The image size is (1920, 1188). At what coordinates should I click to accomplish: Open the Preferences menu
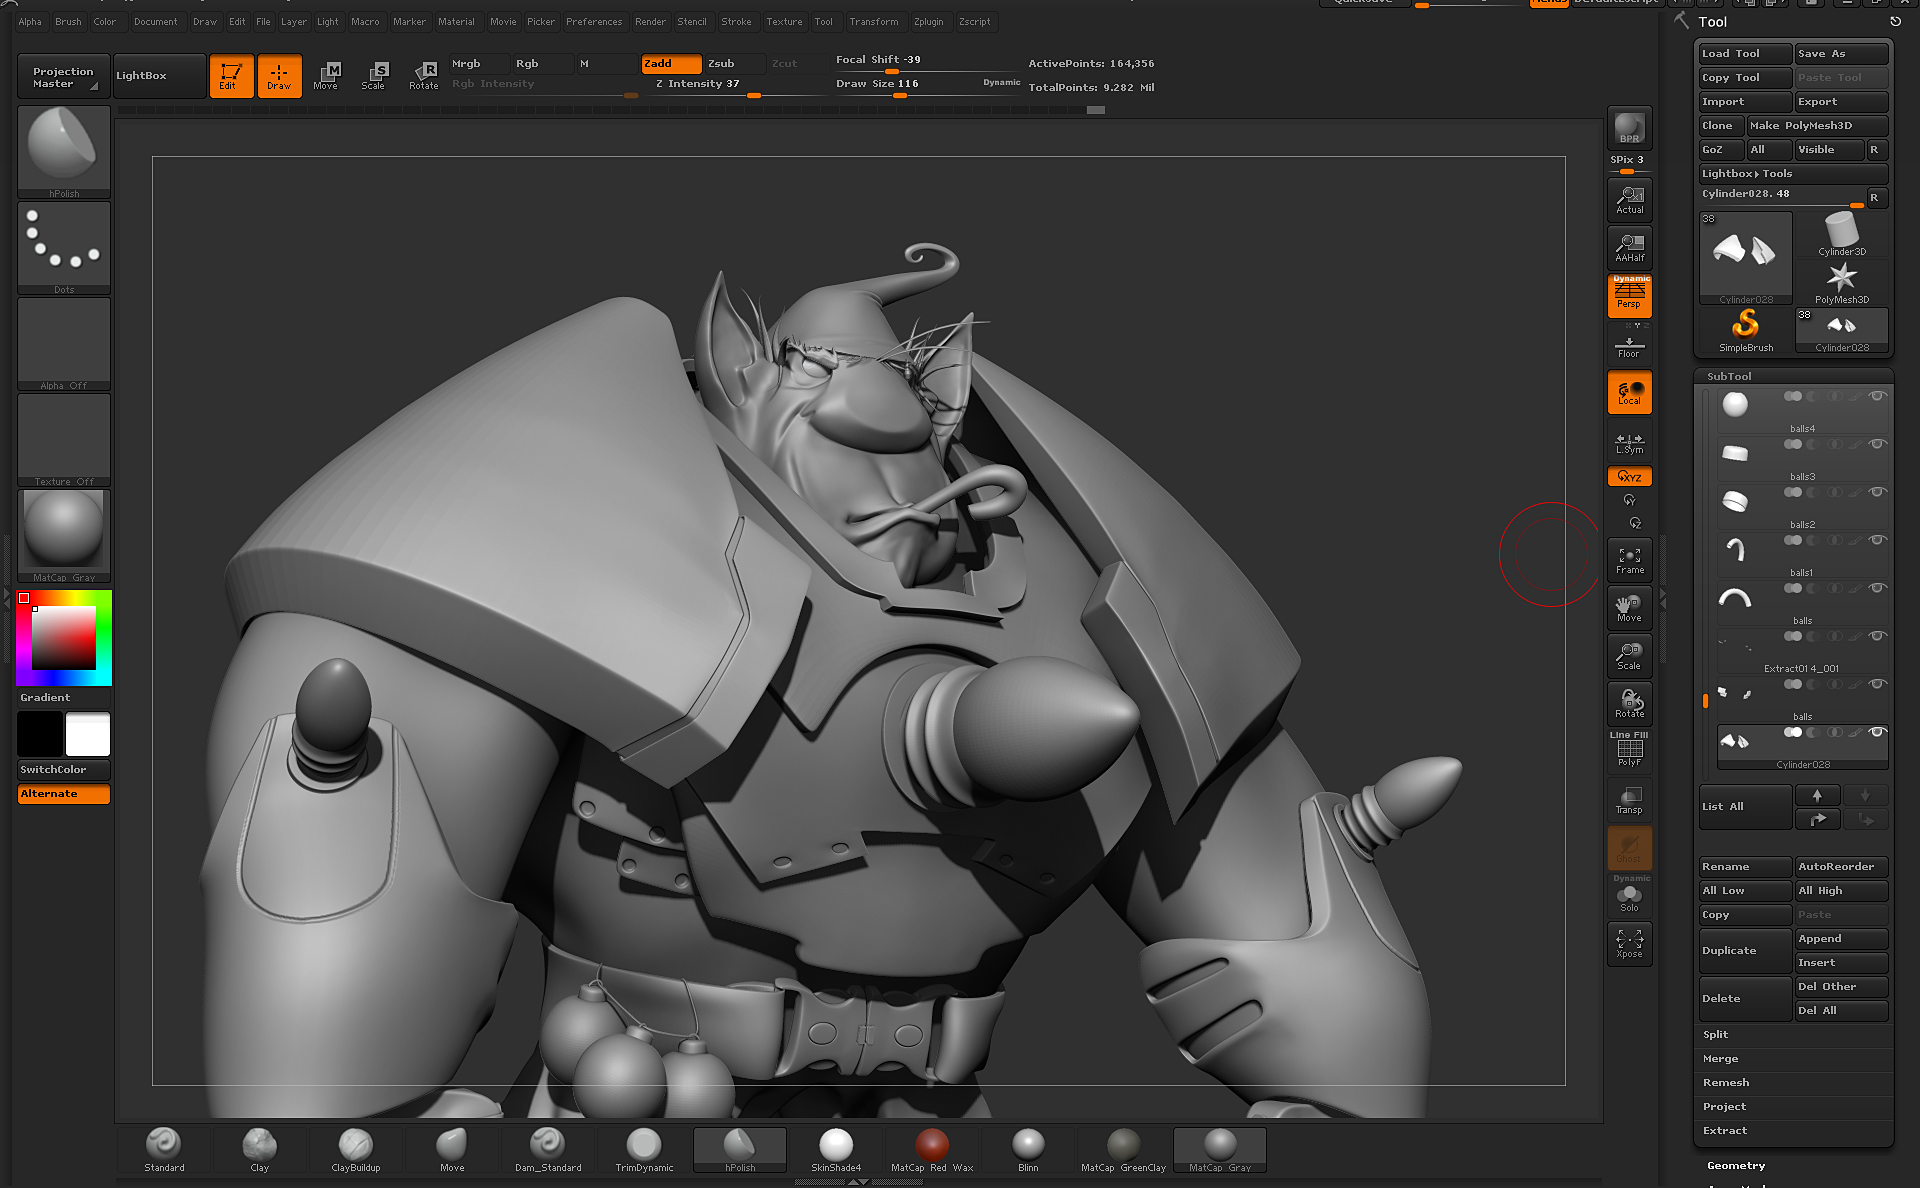[x=594, y=22]
